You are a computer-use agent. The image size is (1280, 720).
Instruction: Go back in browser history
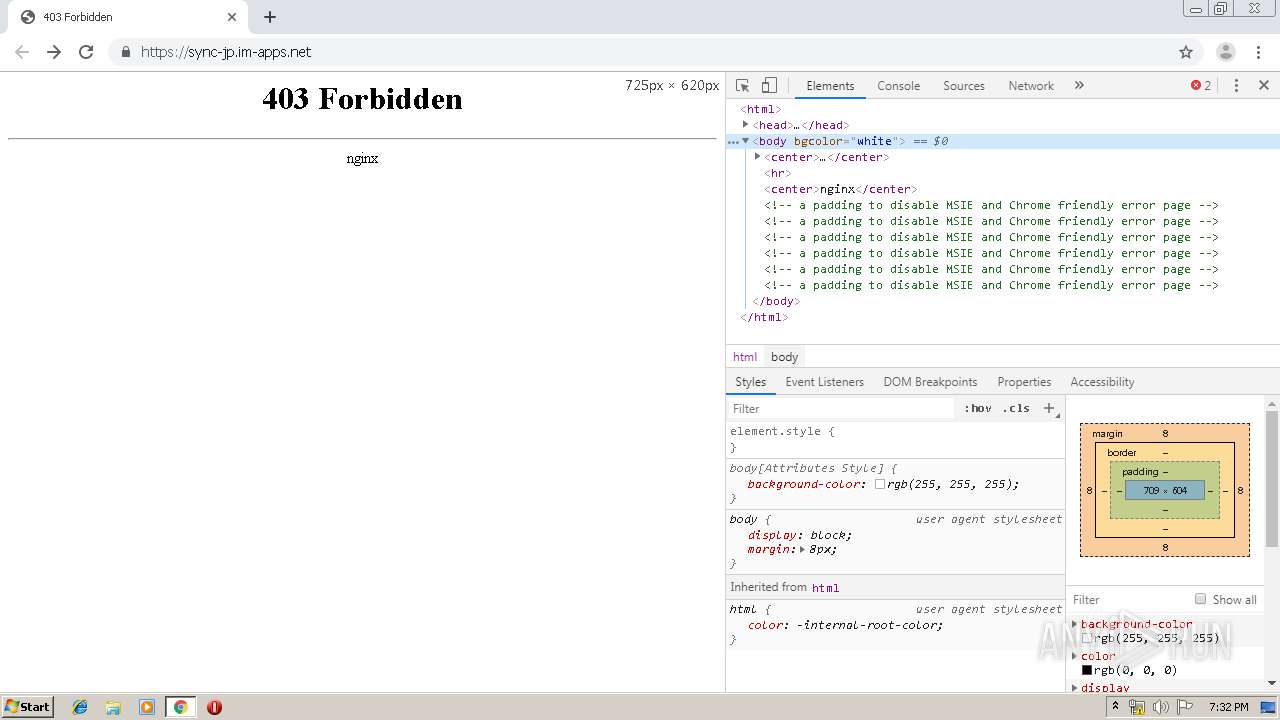tap(22, 52)
